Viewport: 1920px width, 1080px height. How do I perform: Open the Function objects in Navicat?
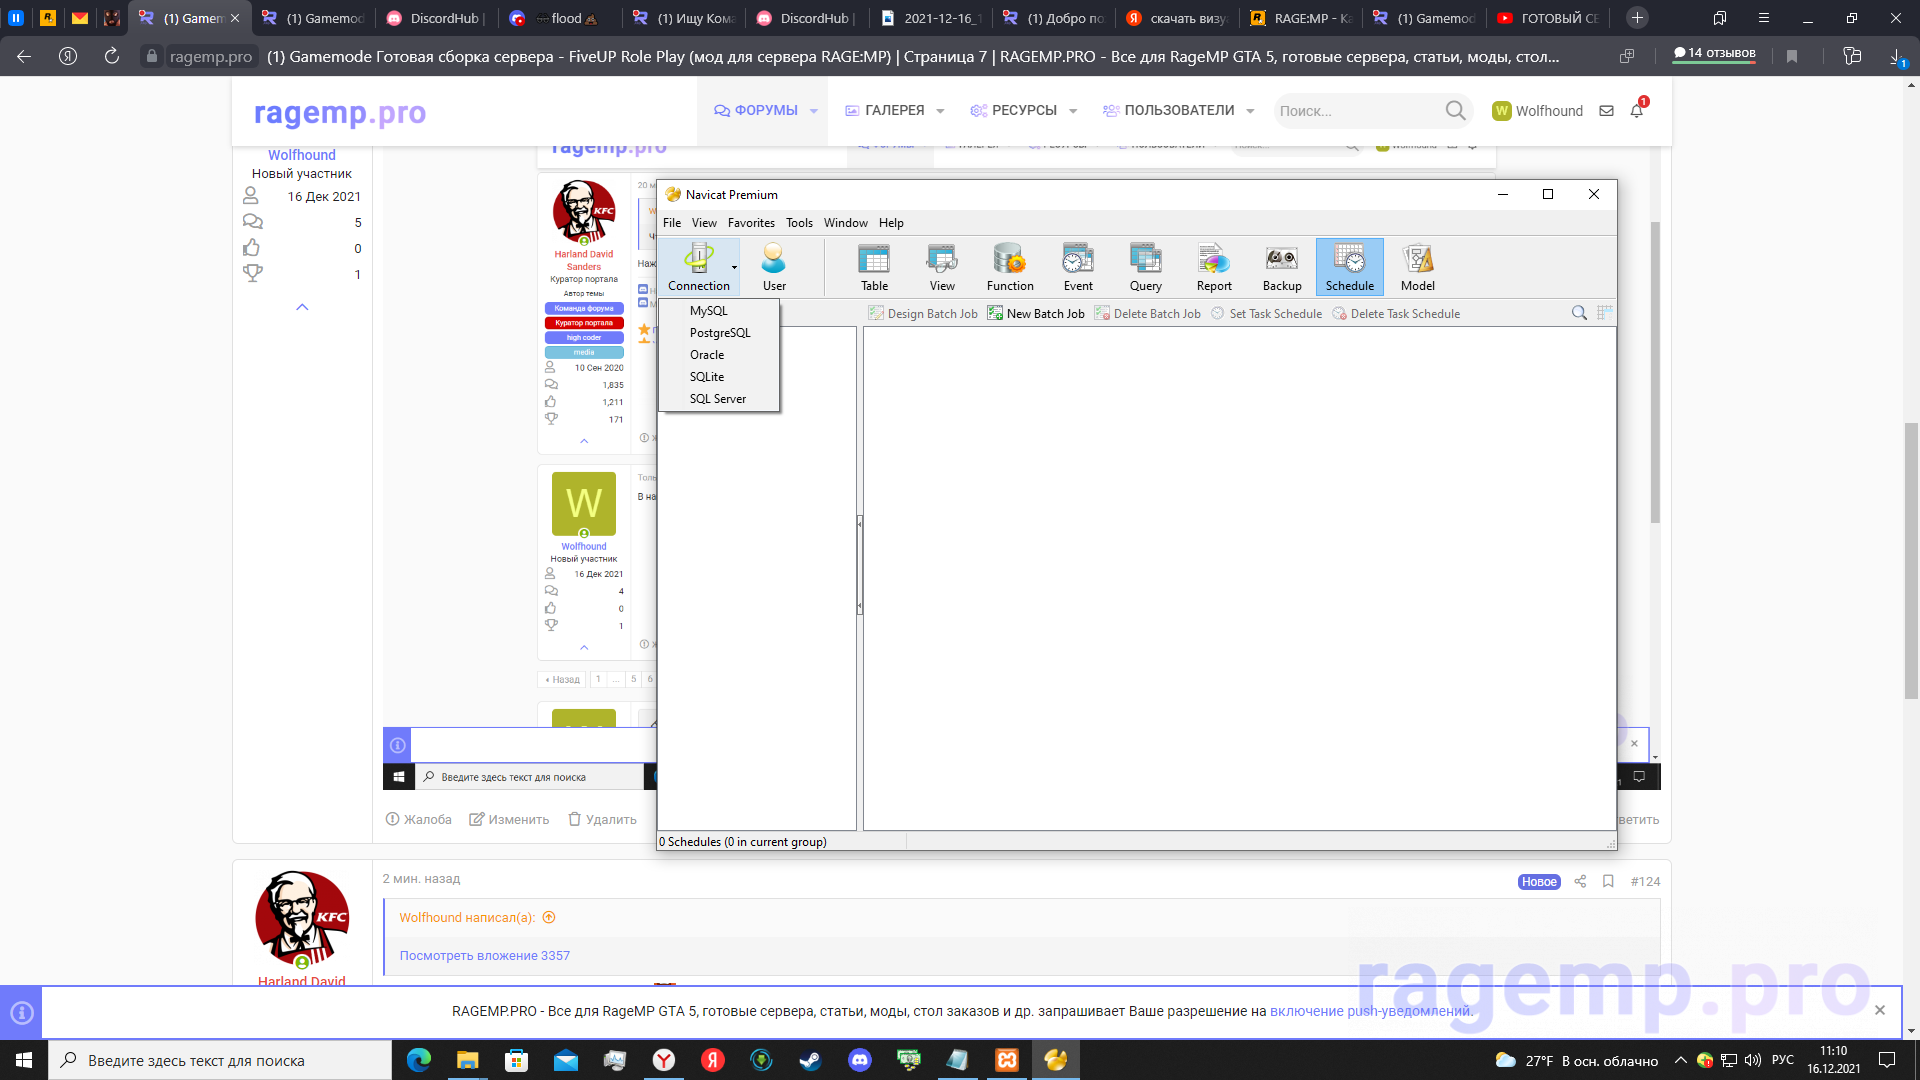(1010, 266)
